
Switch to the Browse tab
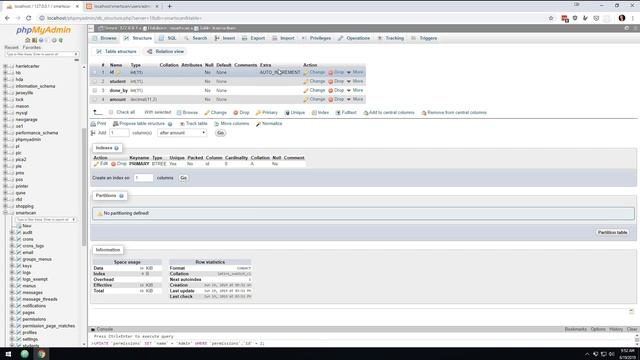tap(104, 38)
